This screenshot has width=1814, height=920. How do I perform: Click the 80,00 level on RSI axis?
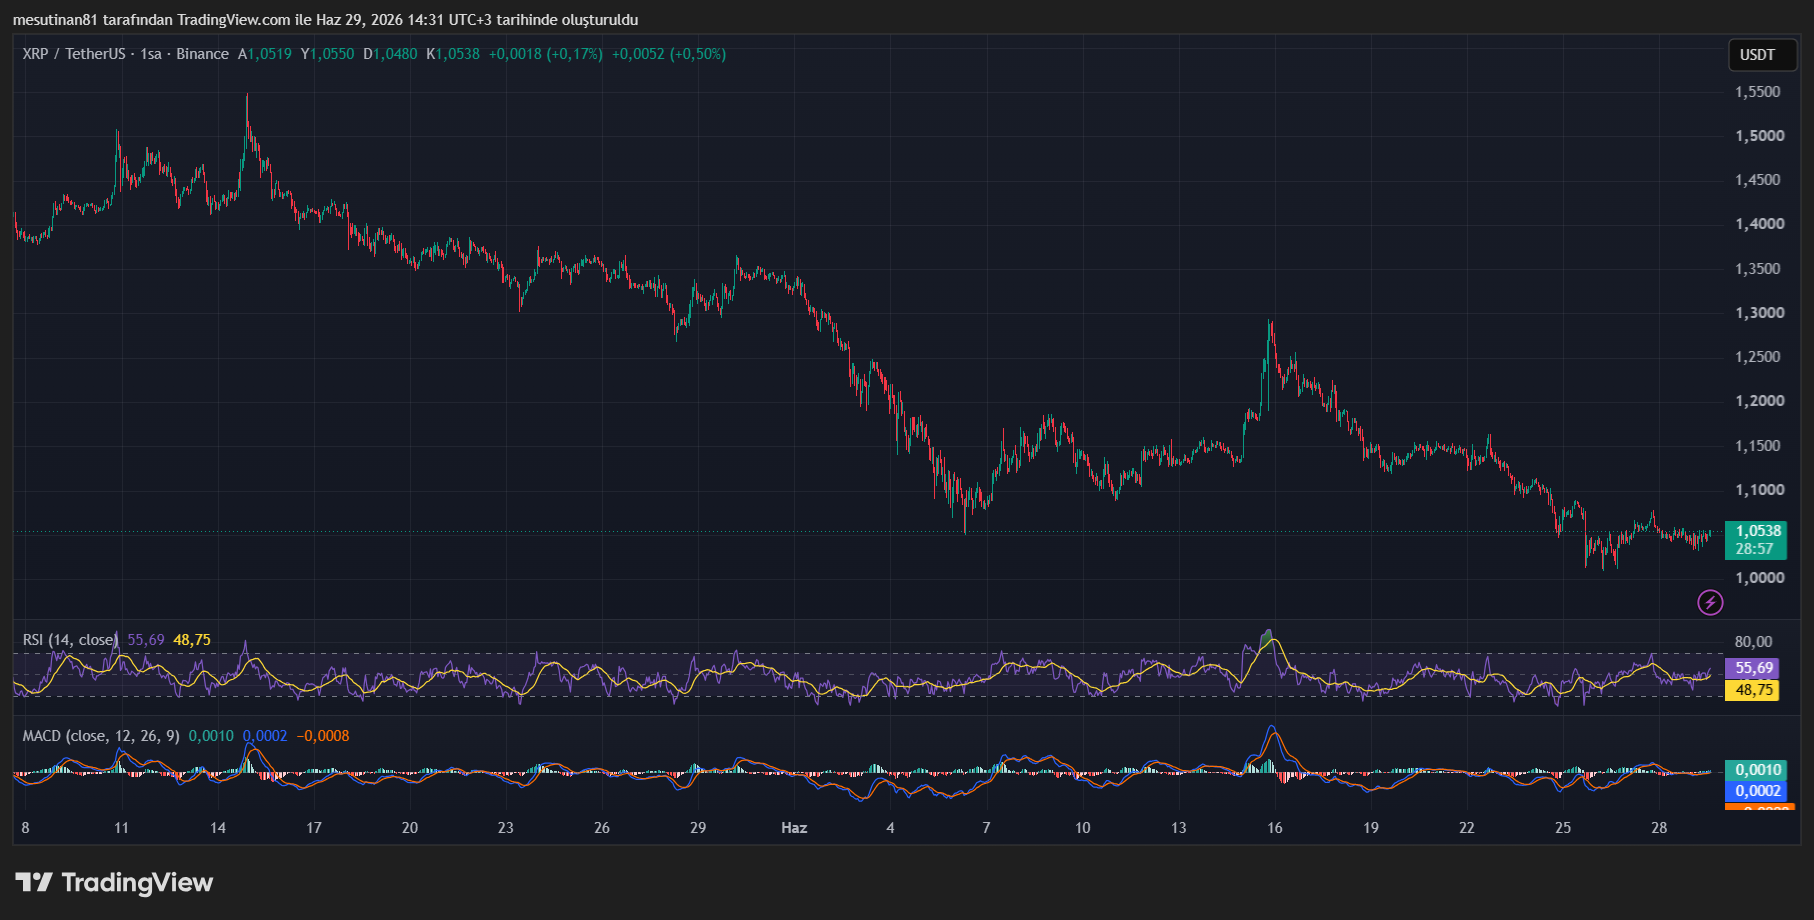(1753, 642)
